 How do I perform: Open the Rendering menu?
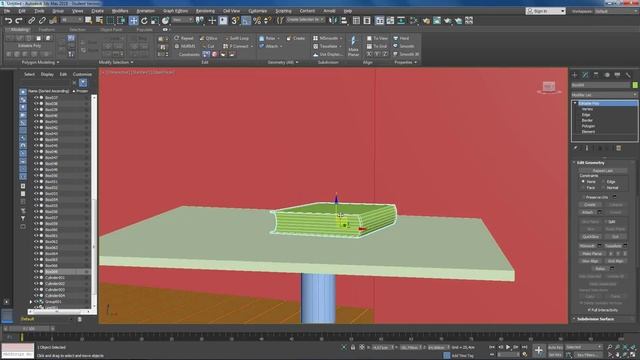tap(205, 11)
